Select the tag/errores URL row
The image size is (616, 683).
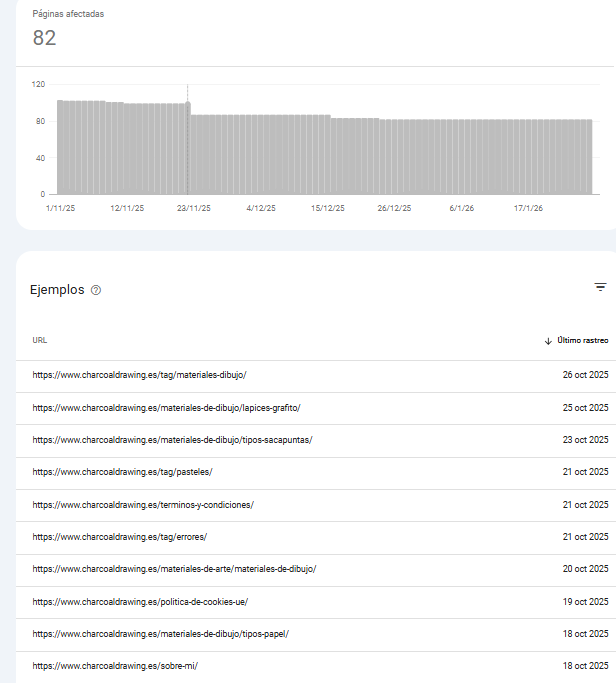[119, 537]
